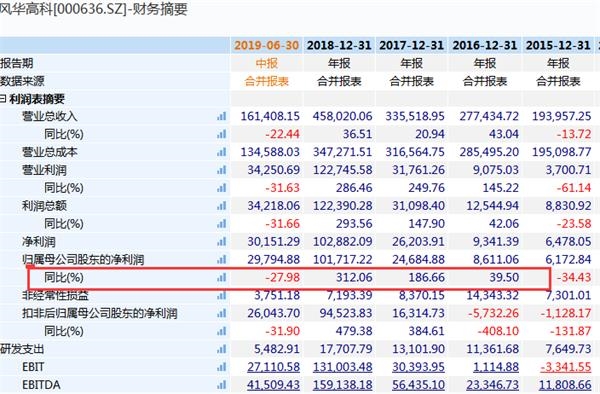This screenshot has height=394, width=600.
Task: Open chart icon for 同比(%) under 营业总收入
Action: 222,134
